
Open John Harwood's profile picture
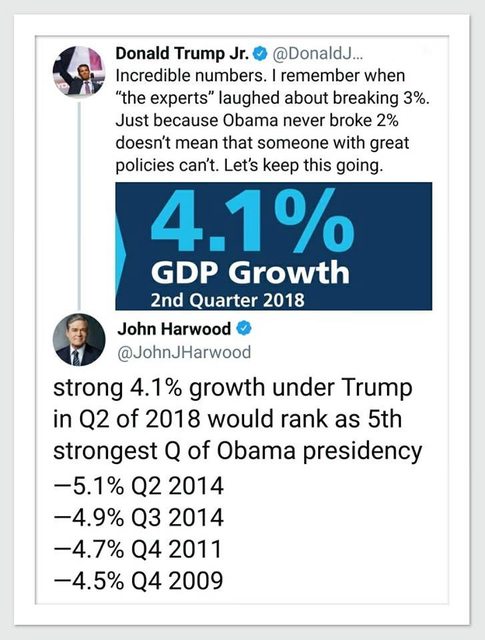[x=79, y=340]
